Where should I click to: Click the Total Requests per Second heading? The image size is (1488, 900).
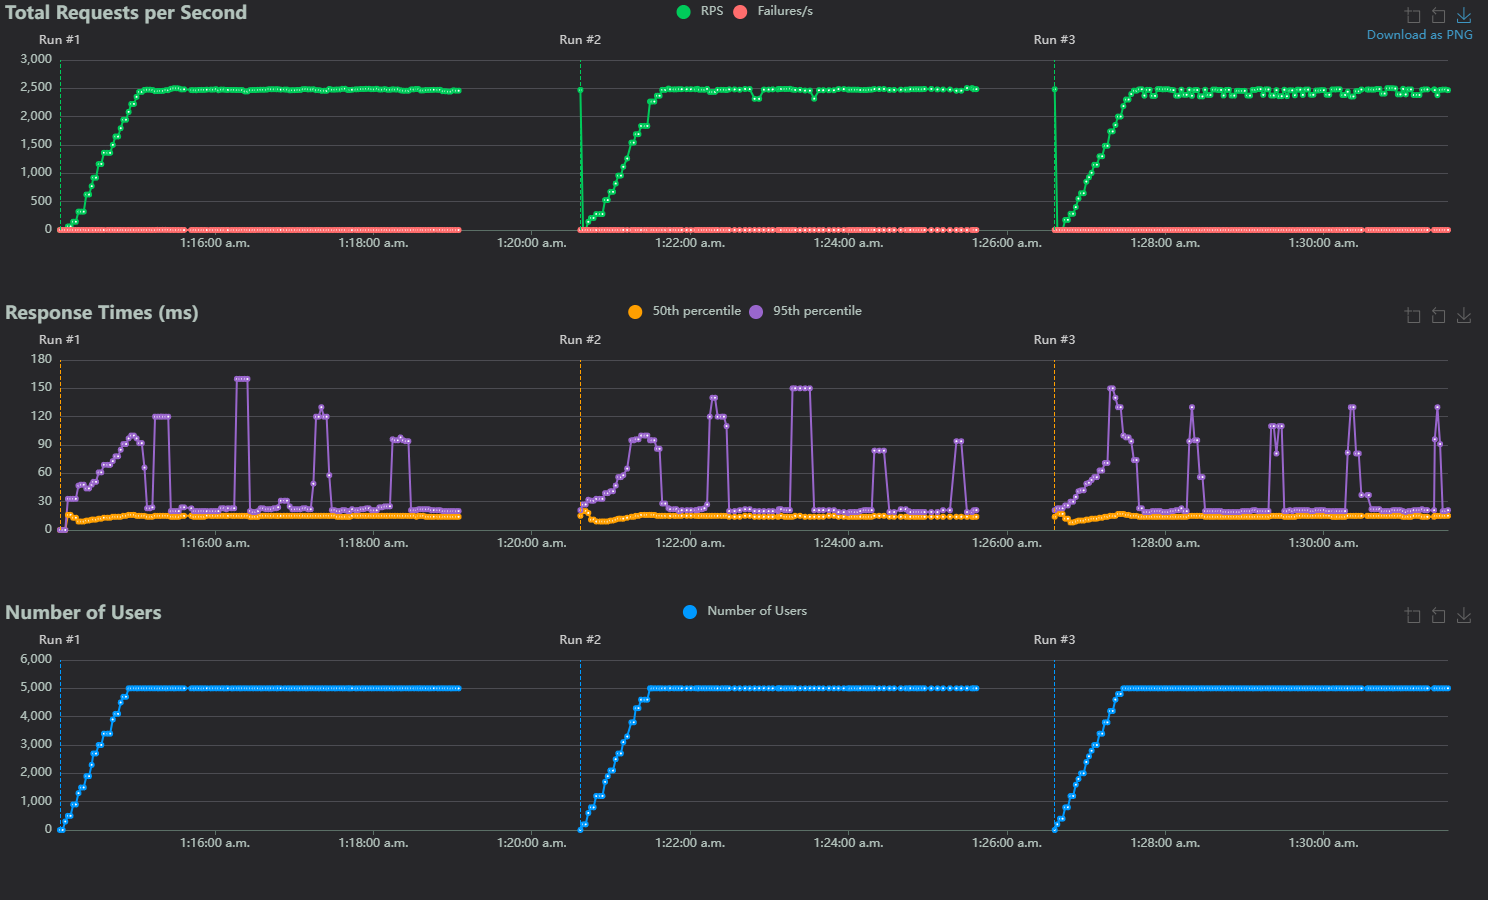tap(126, 13)
